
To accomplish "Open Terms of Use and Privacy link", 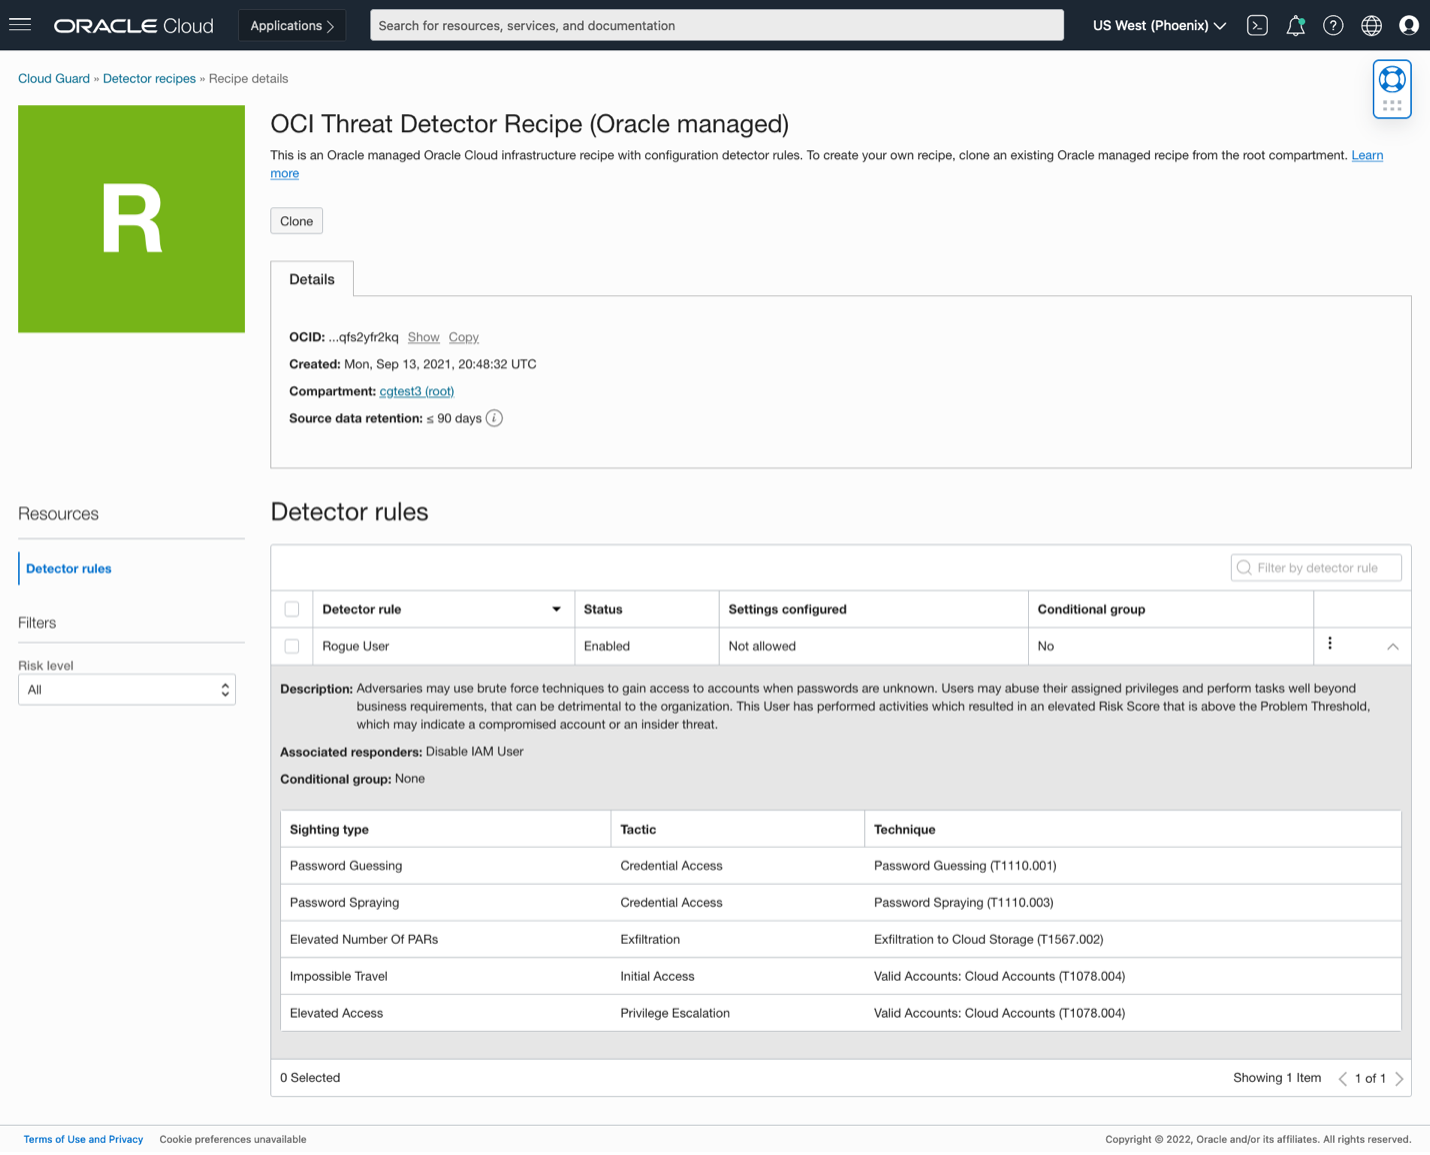I will tap(83, 1140).
